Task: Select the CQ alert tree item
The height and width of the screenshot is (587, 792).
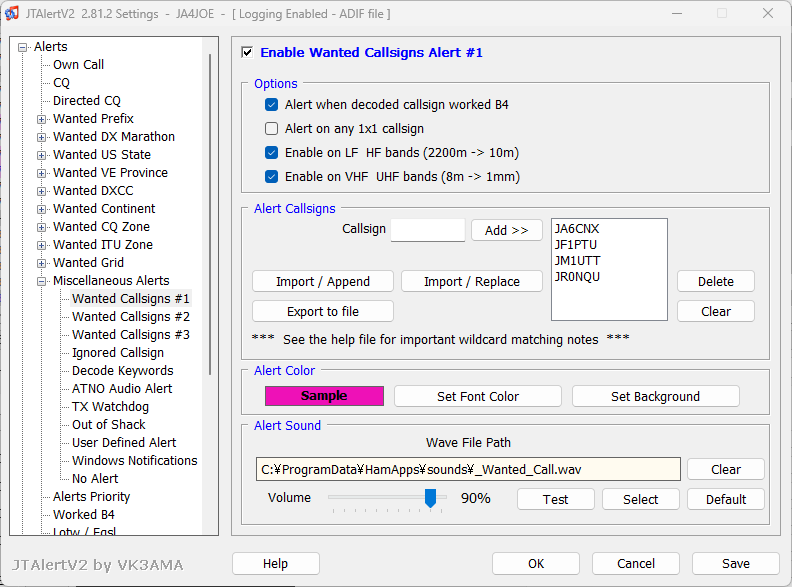Action: pyautogui.click(x=61, y=83)
